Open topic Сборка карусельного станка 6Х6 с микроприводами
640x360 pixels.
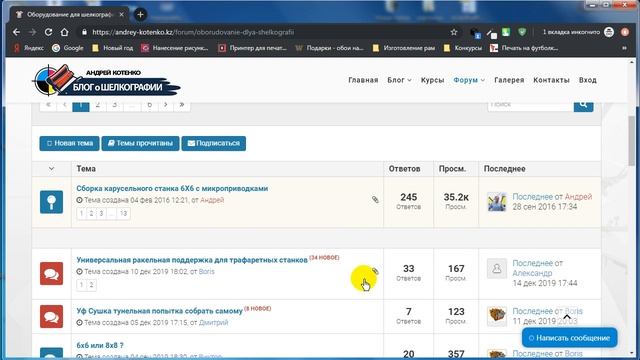tap(172, 189)
